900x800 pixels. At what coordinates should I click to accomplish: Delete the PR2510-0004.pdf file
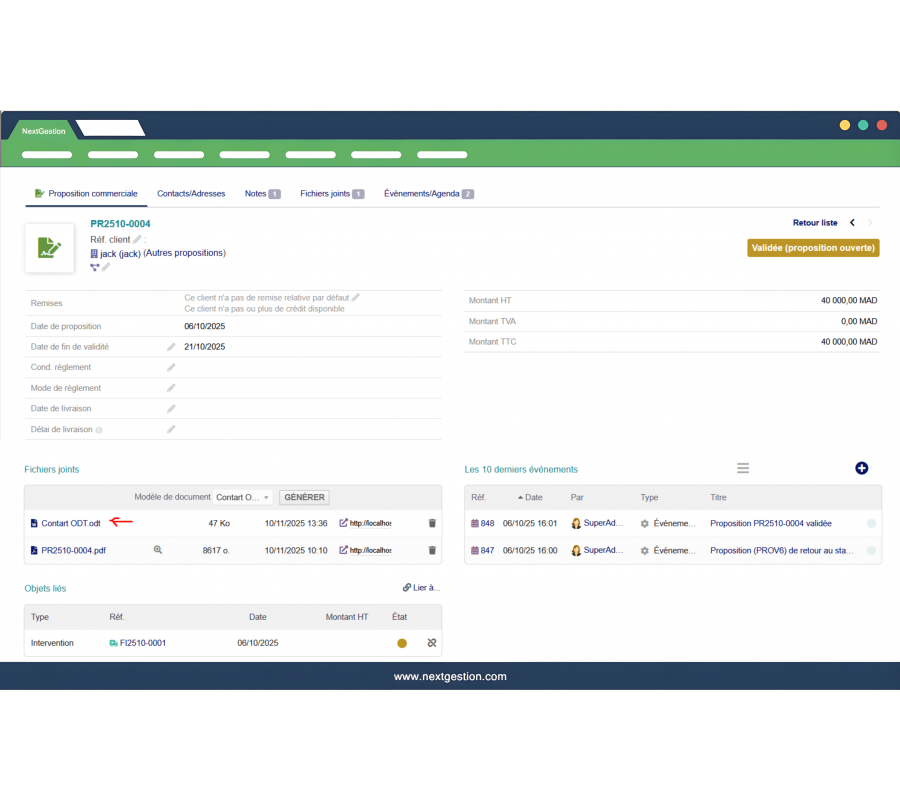point(432,550)
